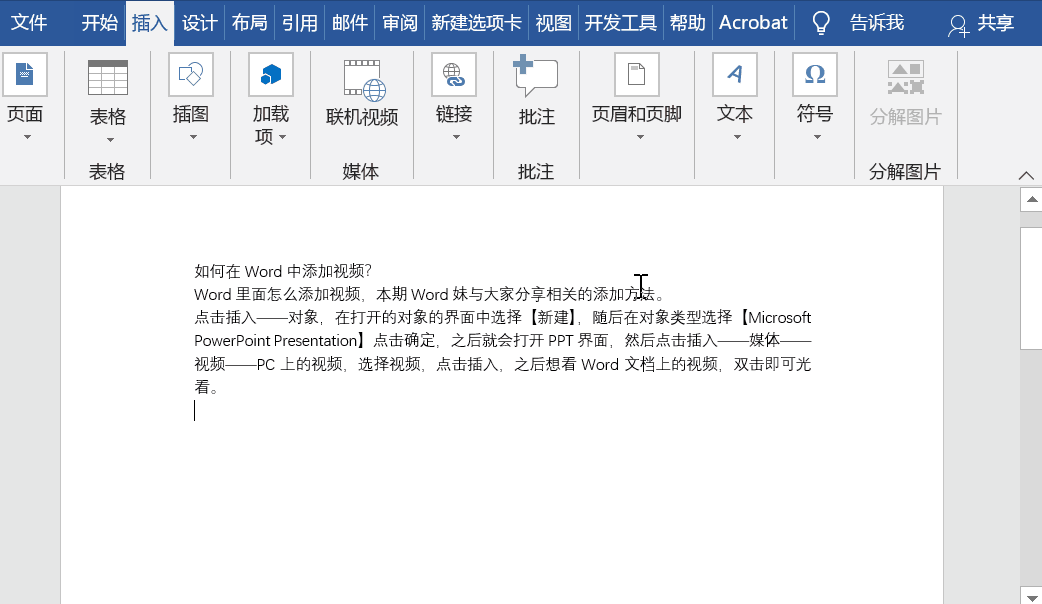Screen dimensions: 1042x604
Task: Click the 表格 table grid icon
Action: tap(108, 78)
